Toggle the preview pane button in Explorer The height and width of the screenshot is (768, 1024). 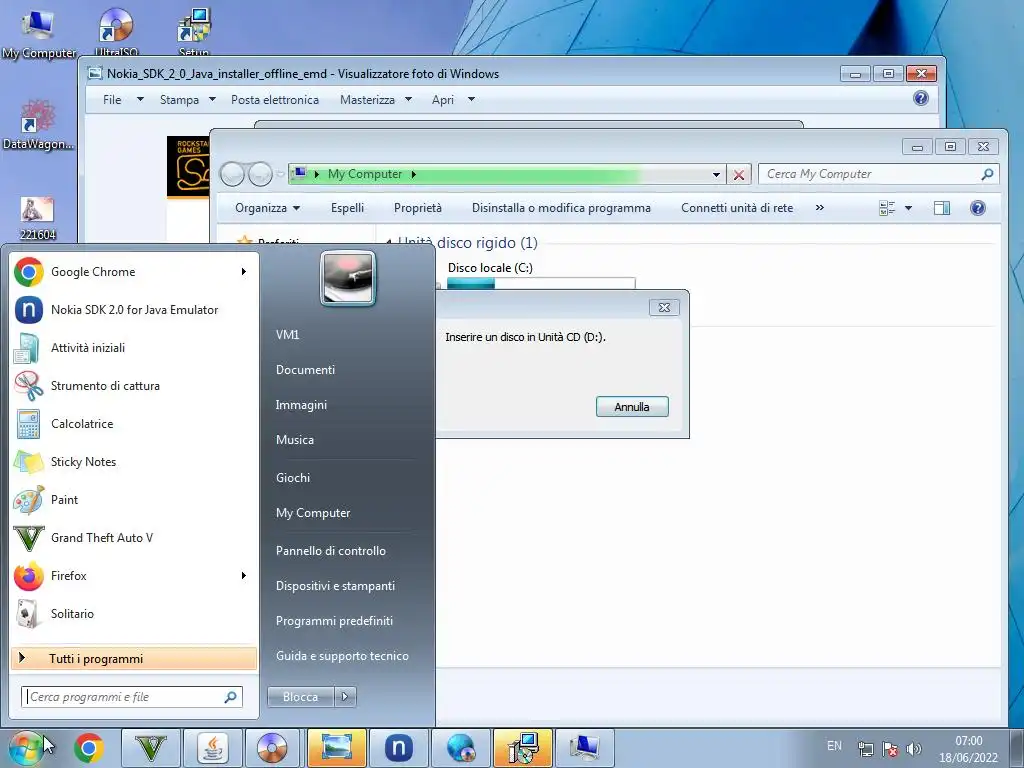942,208
